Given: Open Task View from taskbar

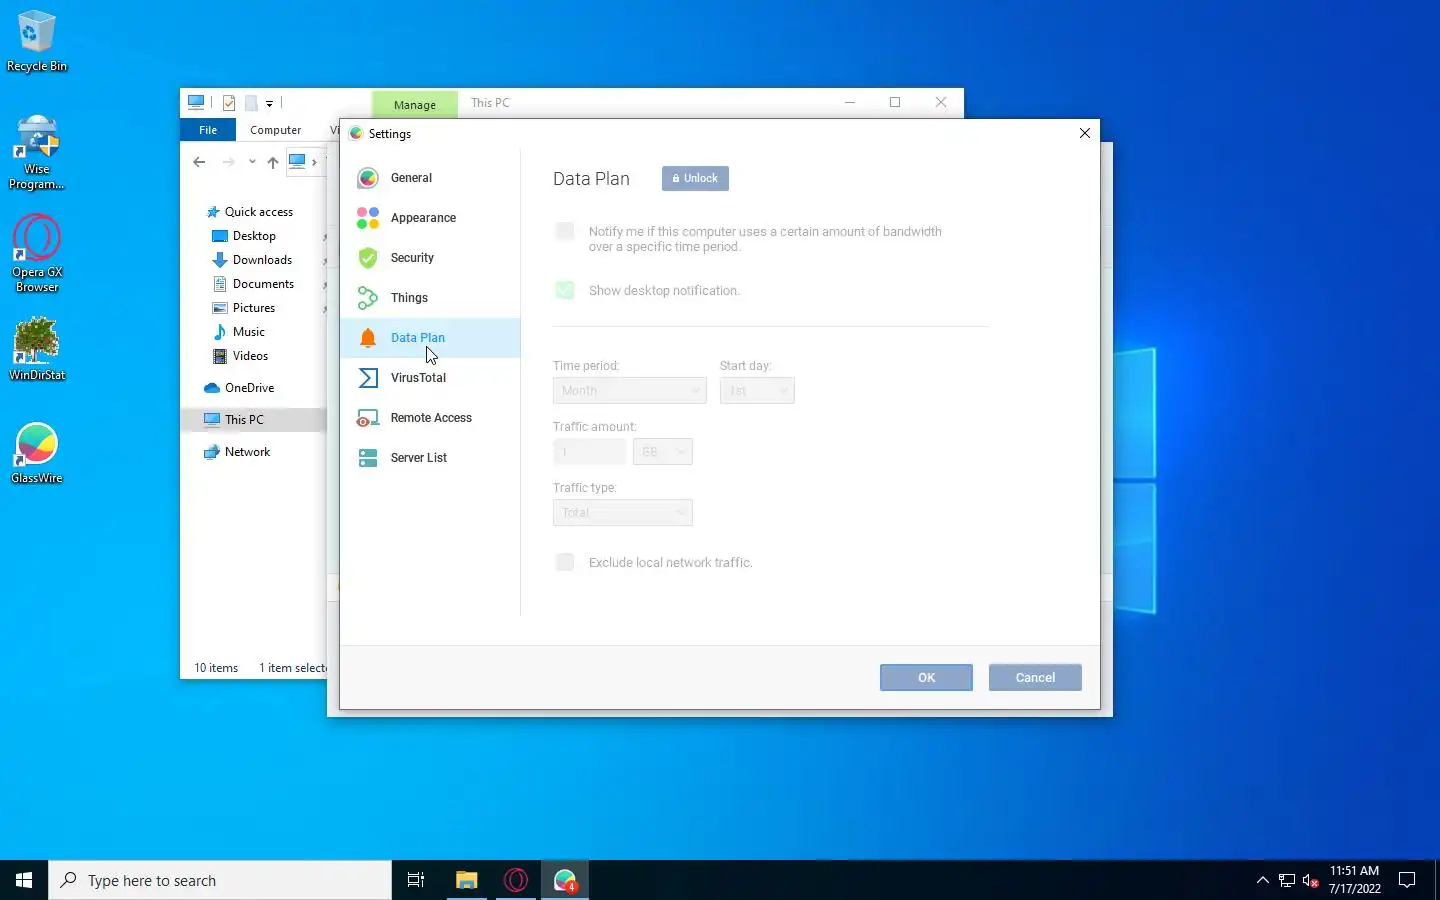Looking at the screenshot, I should pos(416,880).
